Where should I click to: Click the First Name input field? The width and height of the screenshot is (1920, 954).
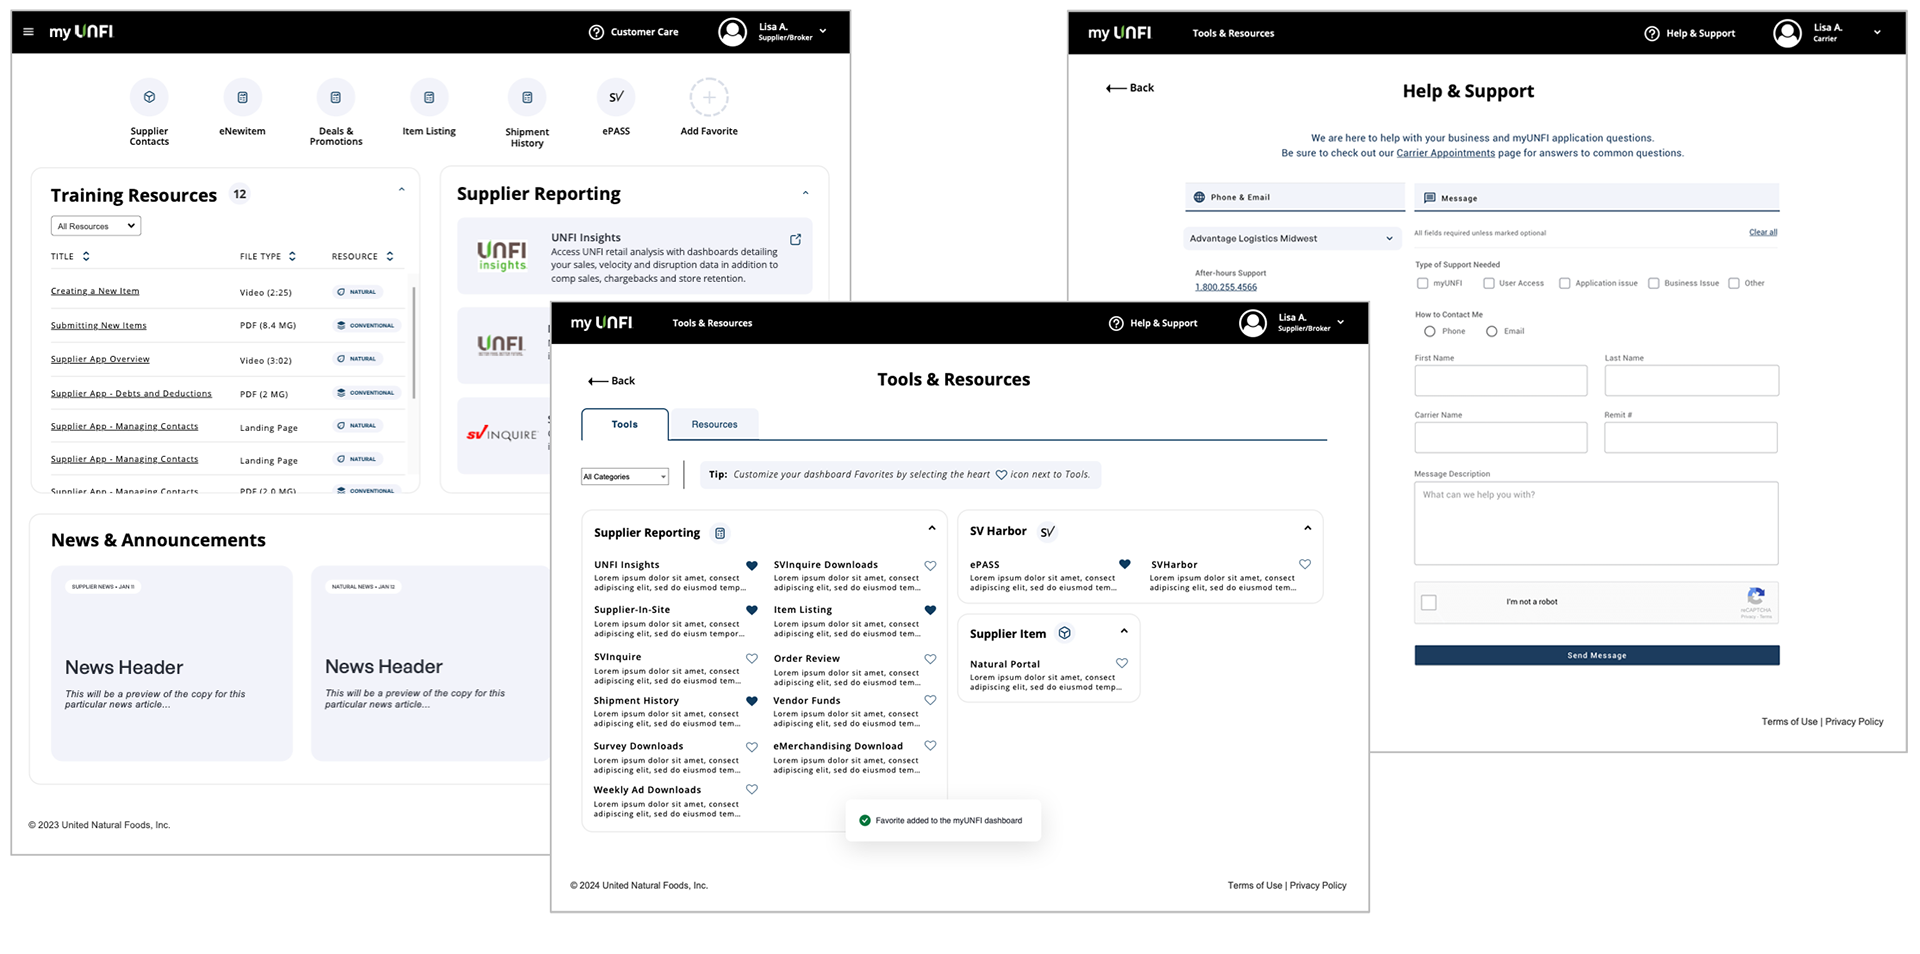click(1501, 380)
